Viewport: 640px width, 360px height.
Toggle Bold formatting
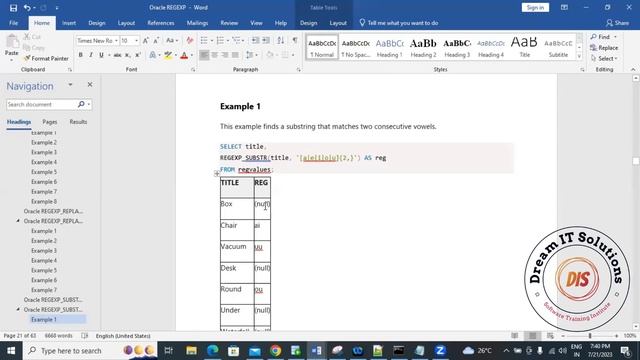click(x=80, y=55)
